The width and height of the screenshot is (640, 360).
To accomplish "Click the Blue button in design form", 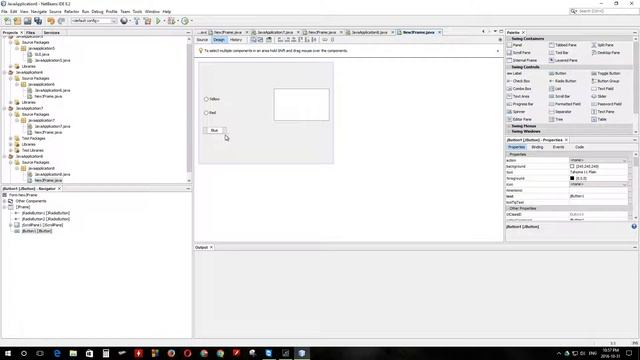I will point(214,130).
